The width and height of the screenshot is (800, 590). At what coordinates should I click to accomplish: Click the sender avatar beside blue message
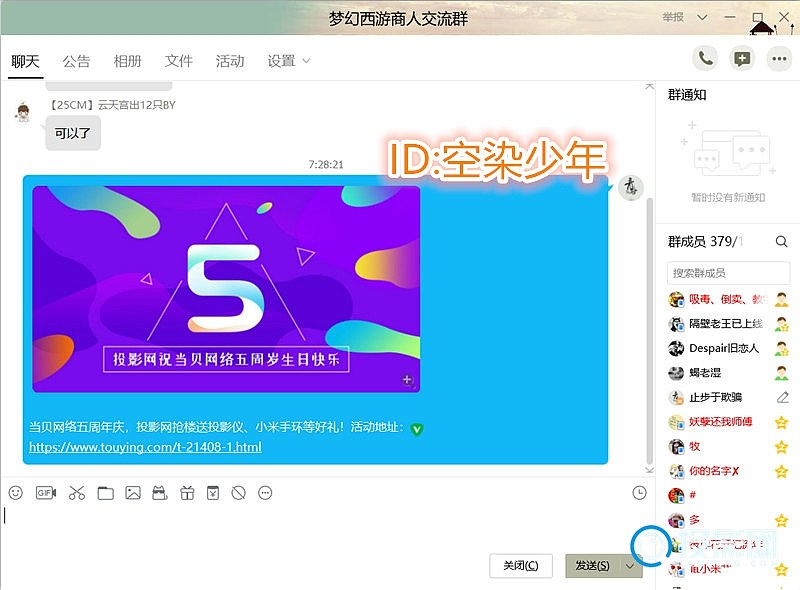631,188
